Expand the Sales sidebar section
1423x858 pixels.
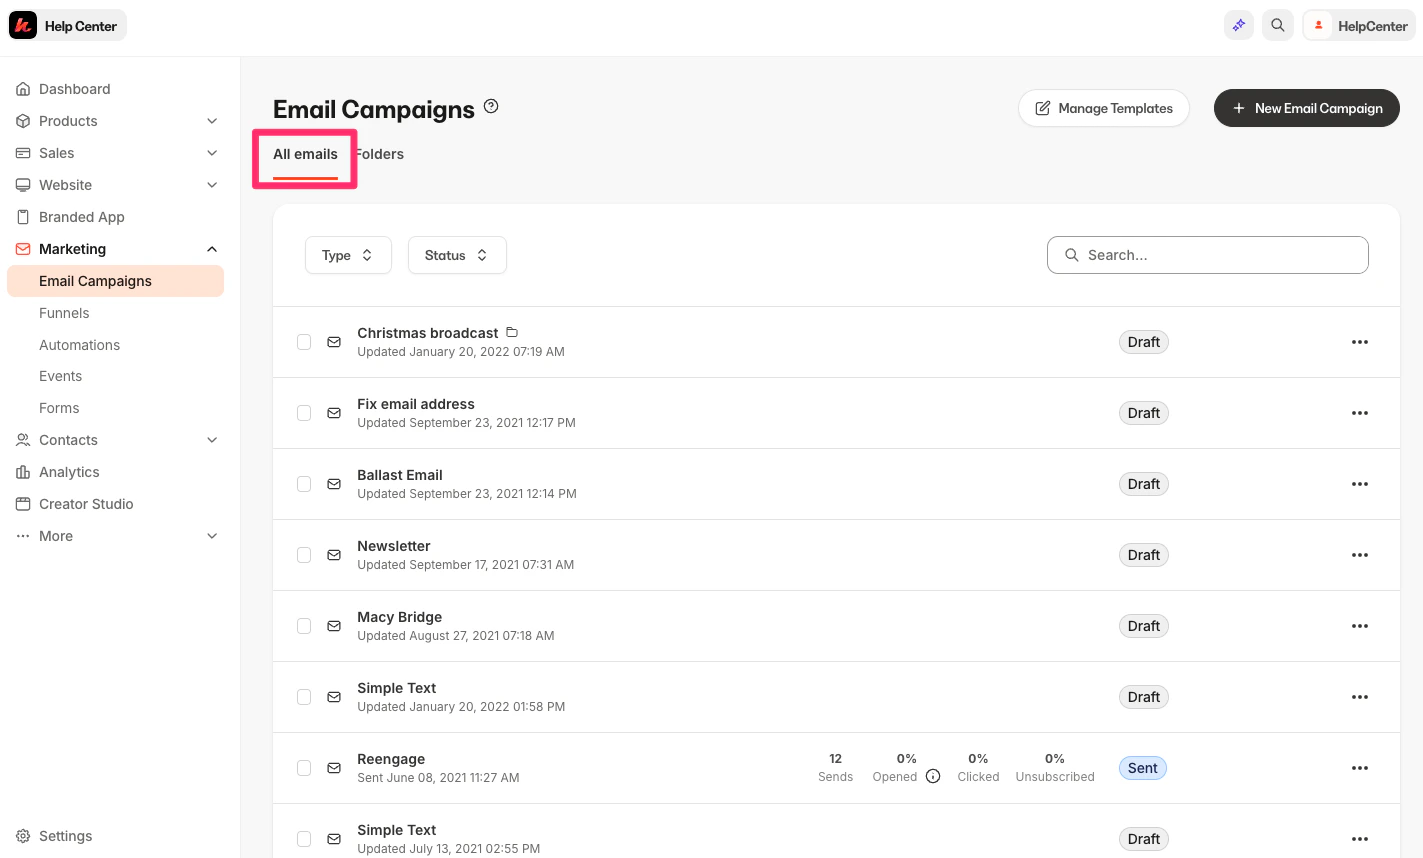point(212,153)
